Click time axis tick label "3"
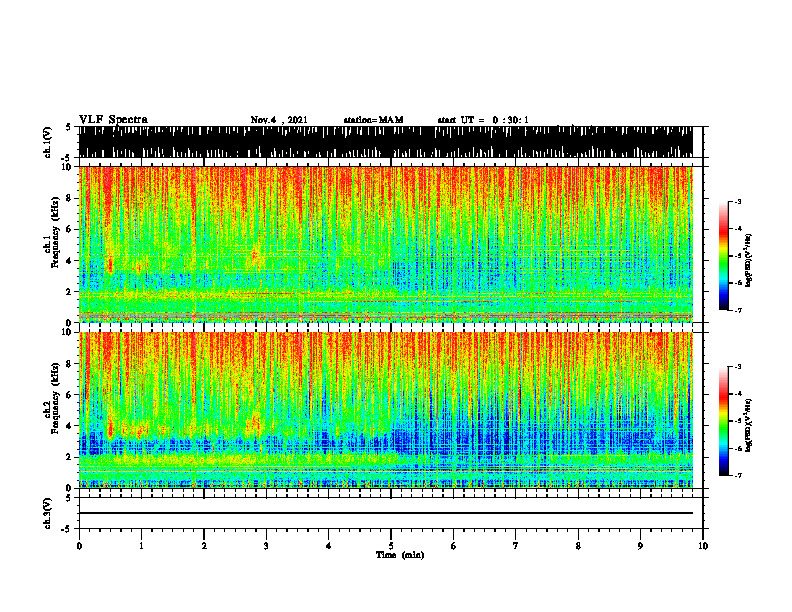The width and height of the screenshot is (792, 612). (x=266, y=546)
